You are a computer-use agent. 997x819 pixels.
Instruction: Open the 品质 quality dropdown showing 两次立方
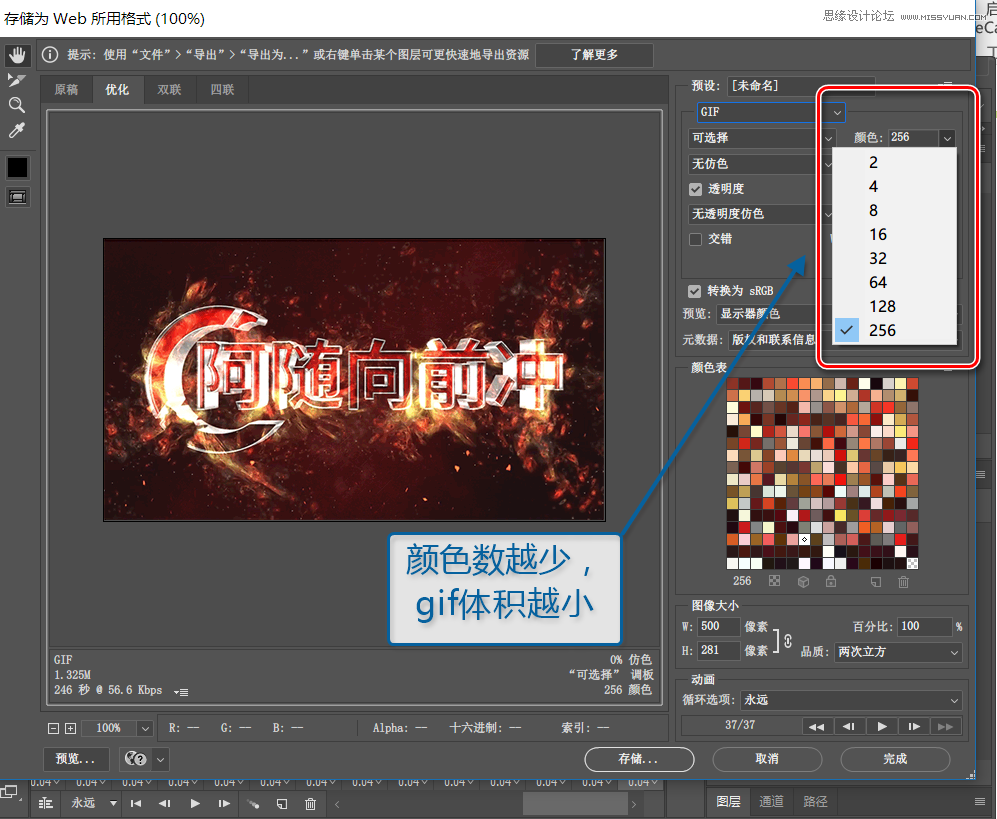(897, 652)
